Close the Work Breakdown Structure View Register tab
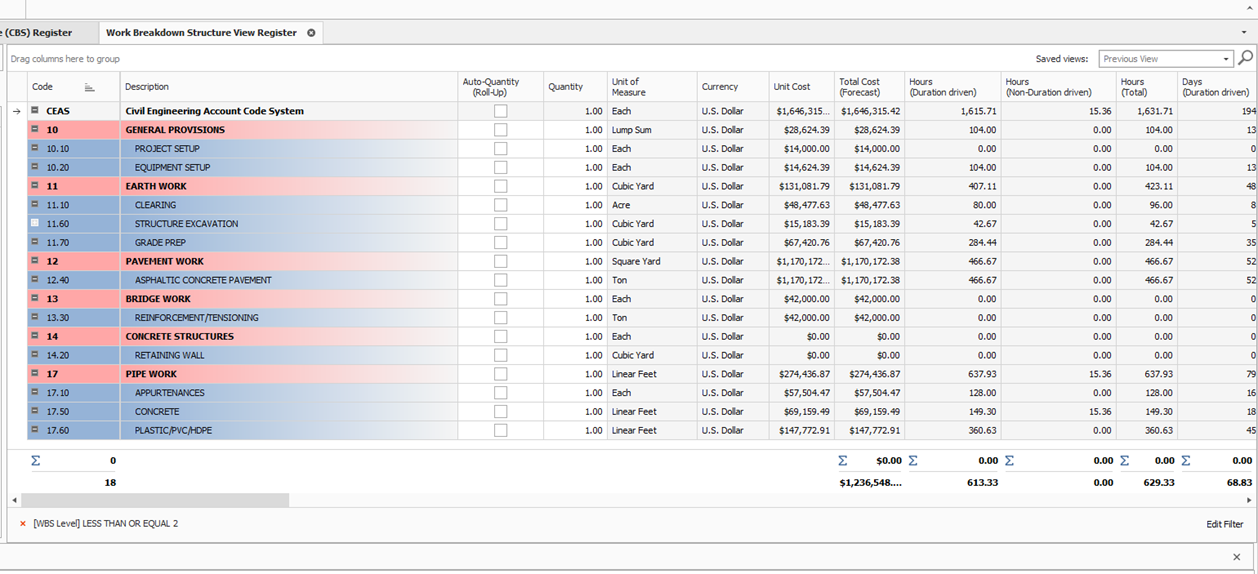Viewport: 1258px width, 574px height. point(311,33)
